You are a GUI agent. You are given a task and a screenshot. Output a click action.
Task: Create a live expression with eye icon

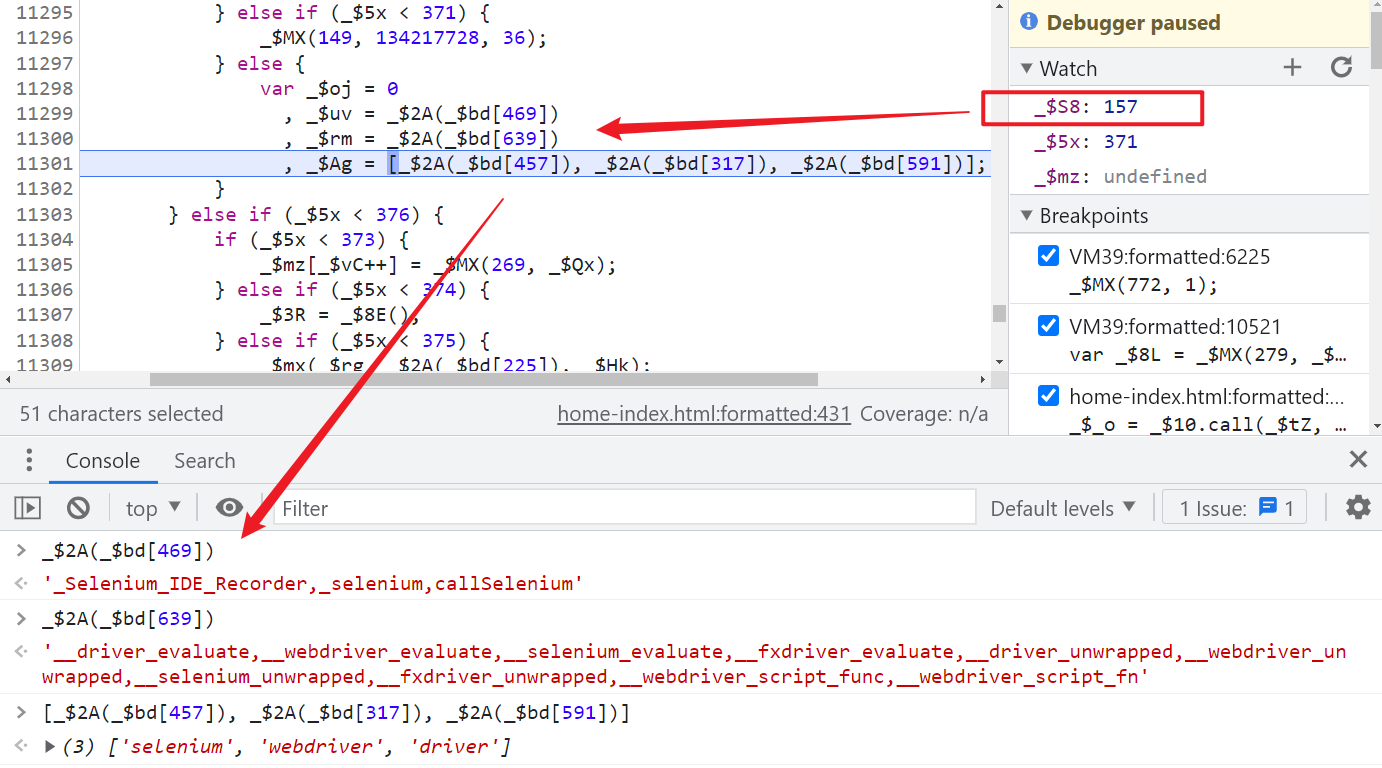229,508
